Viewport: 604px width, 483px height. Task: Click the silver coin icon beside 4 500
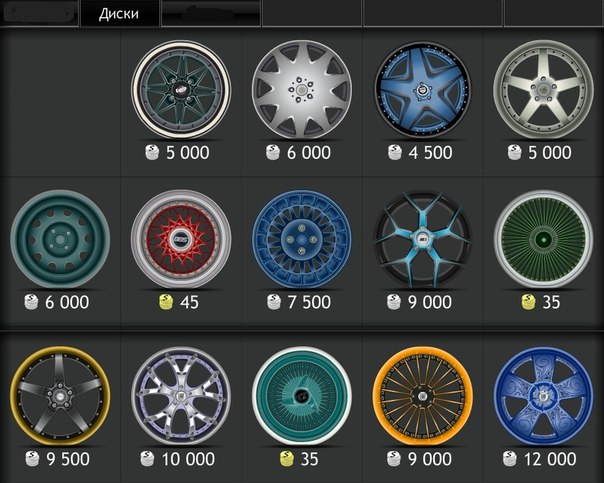395,153
